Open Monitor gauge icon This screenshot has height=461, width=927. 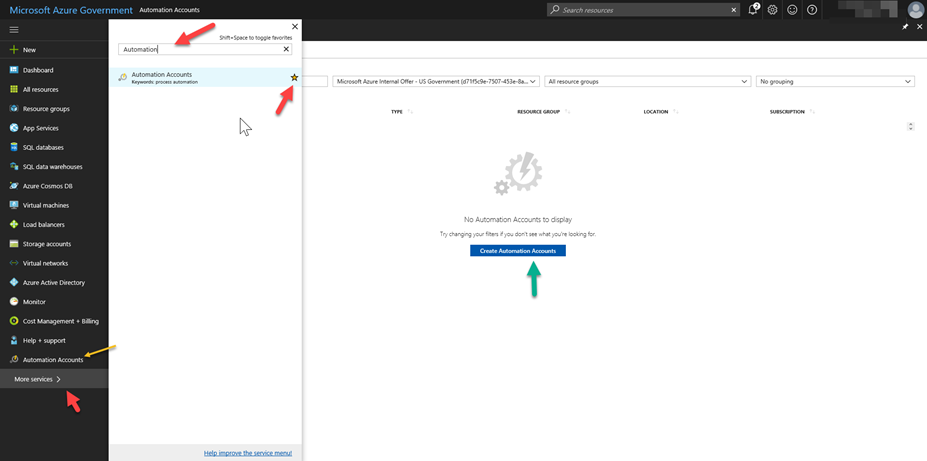coord(14,301)
